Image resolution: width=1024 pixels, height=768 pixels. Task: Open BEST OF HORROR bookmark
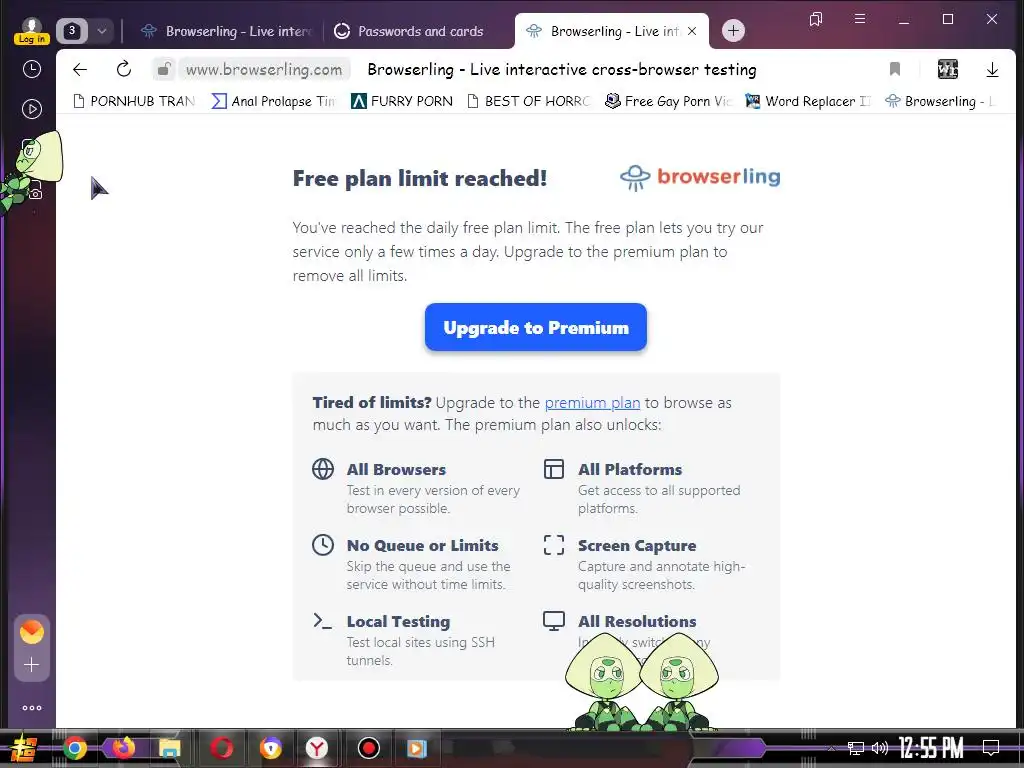point(529,101)
